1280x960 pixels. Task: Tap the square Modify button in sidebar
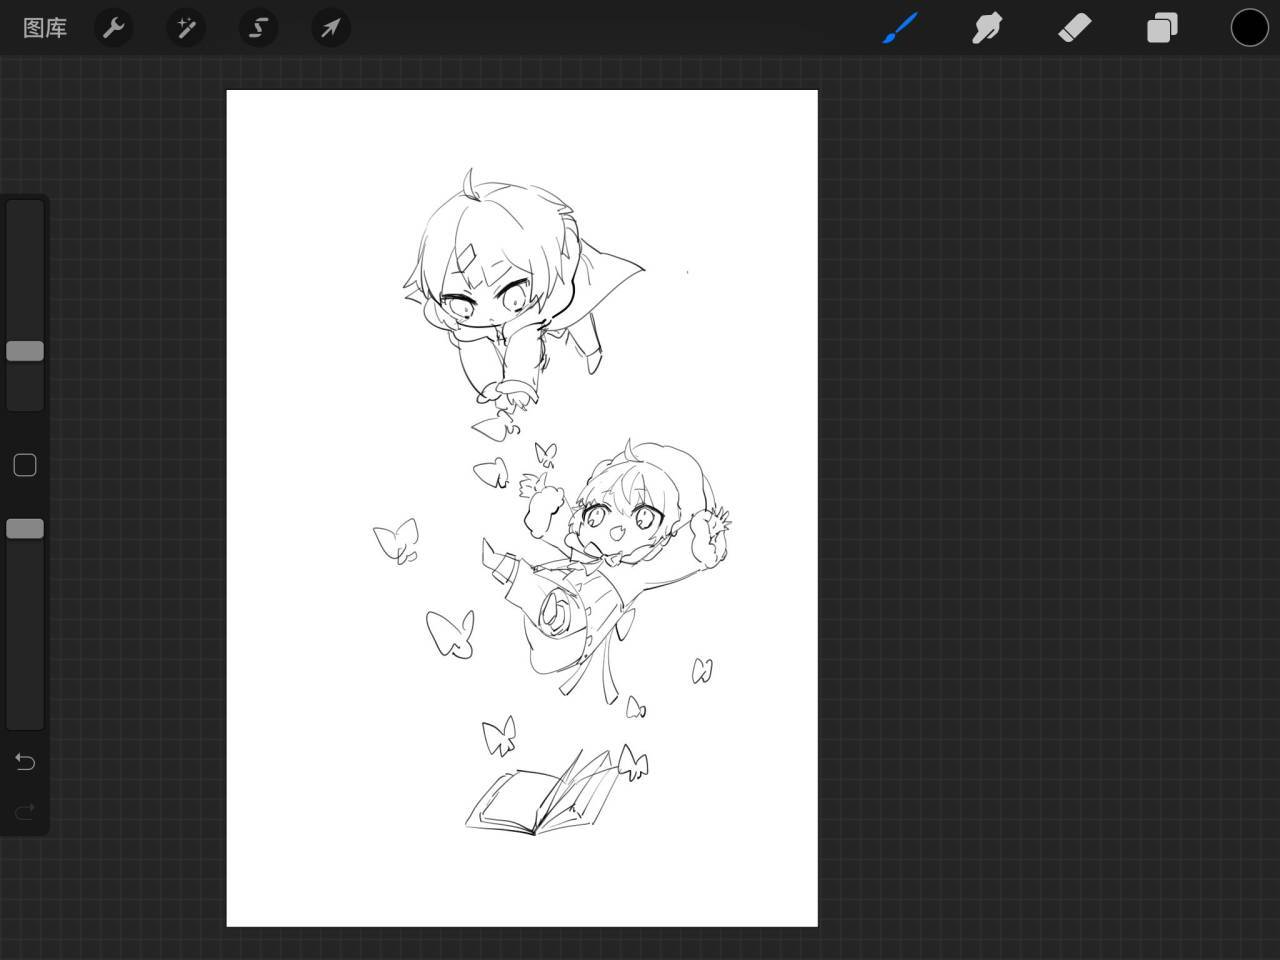click(25, 465)
